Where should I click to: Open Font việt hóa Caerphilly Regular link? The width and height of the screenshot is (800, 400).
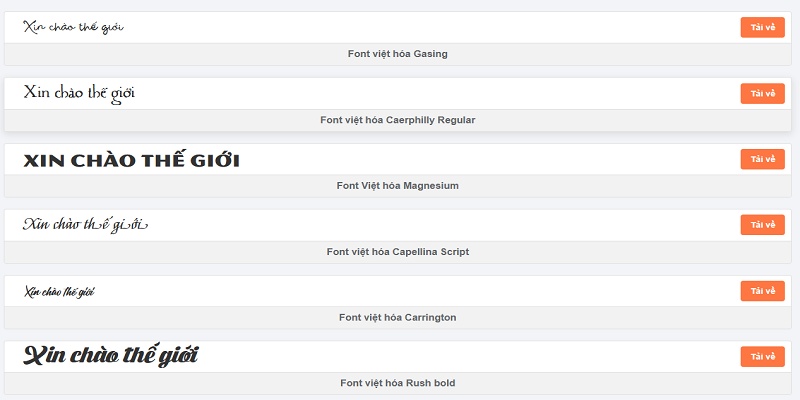pyautogui.click(x=397, y=120)
